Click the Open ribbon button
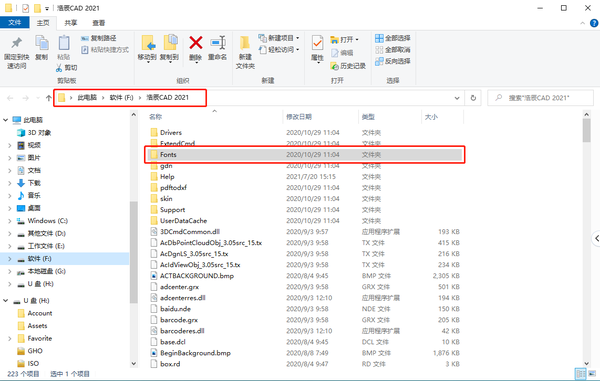Screen dimensions: 600x381 coord(345,40)
